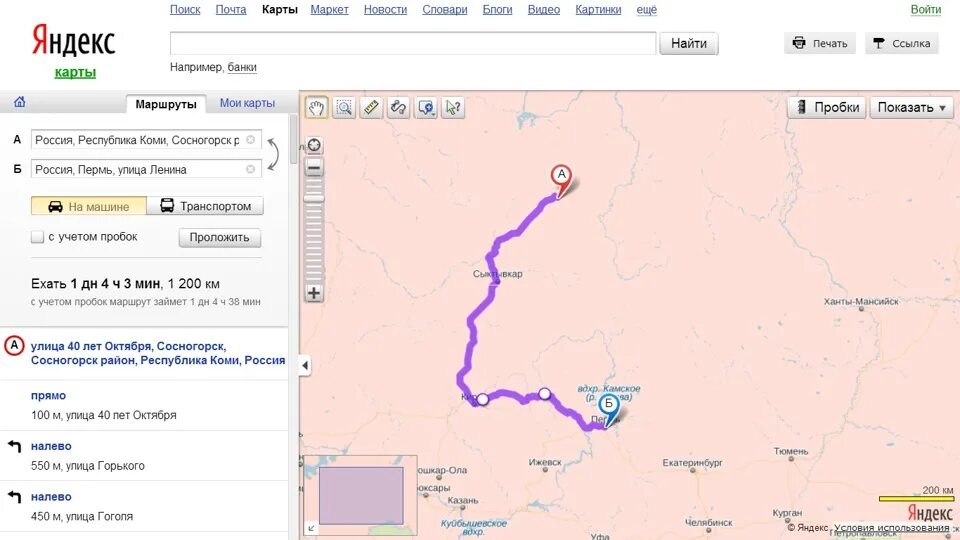960x540 pixels.
Task: Click the overview mini-map thumbnail
Action: click(x=361, y=495)
